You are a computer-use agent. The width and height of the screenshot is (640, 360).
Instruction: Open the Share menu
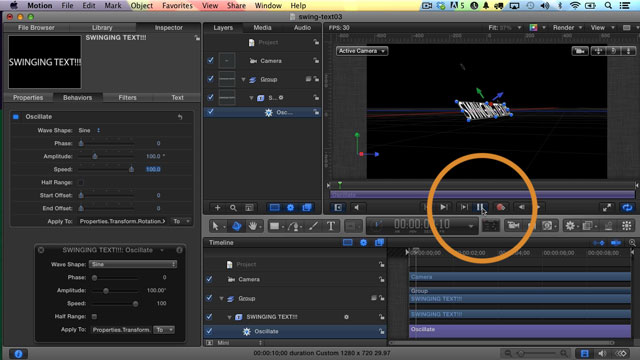[236, 6]
